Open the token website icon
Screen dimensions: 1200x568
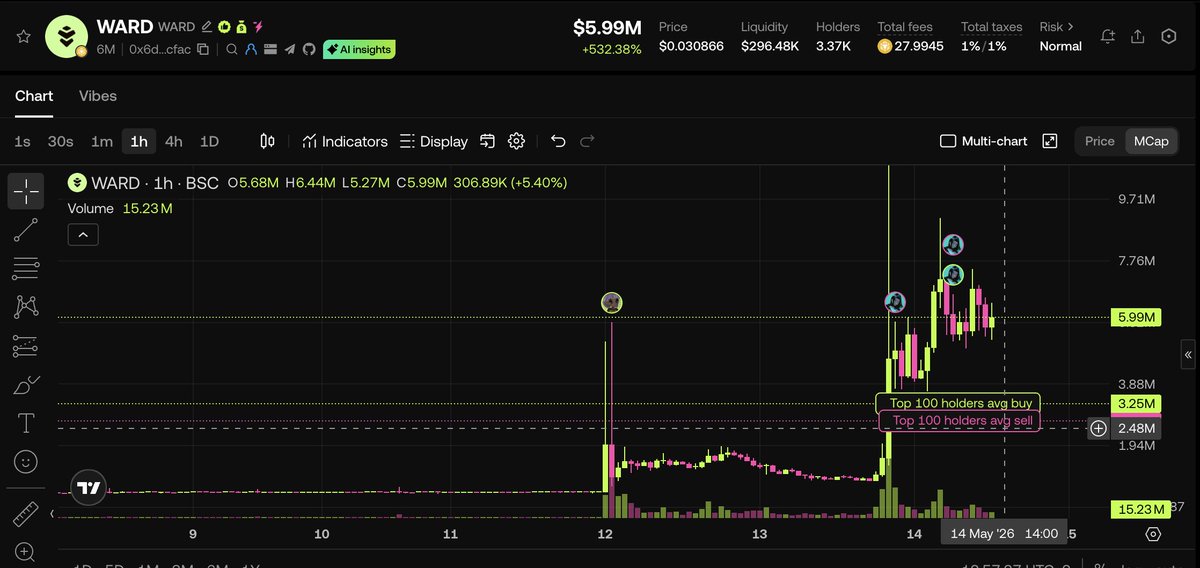click(270, 49)
